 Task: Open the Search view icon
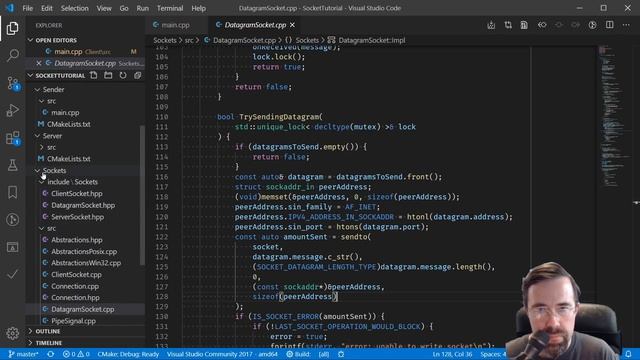[x=12, y=55]
